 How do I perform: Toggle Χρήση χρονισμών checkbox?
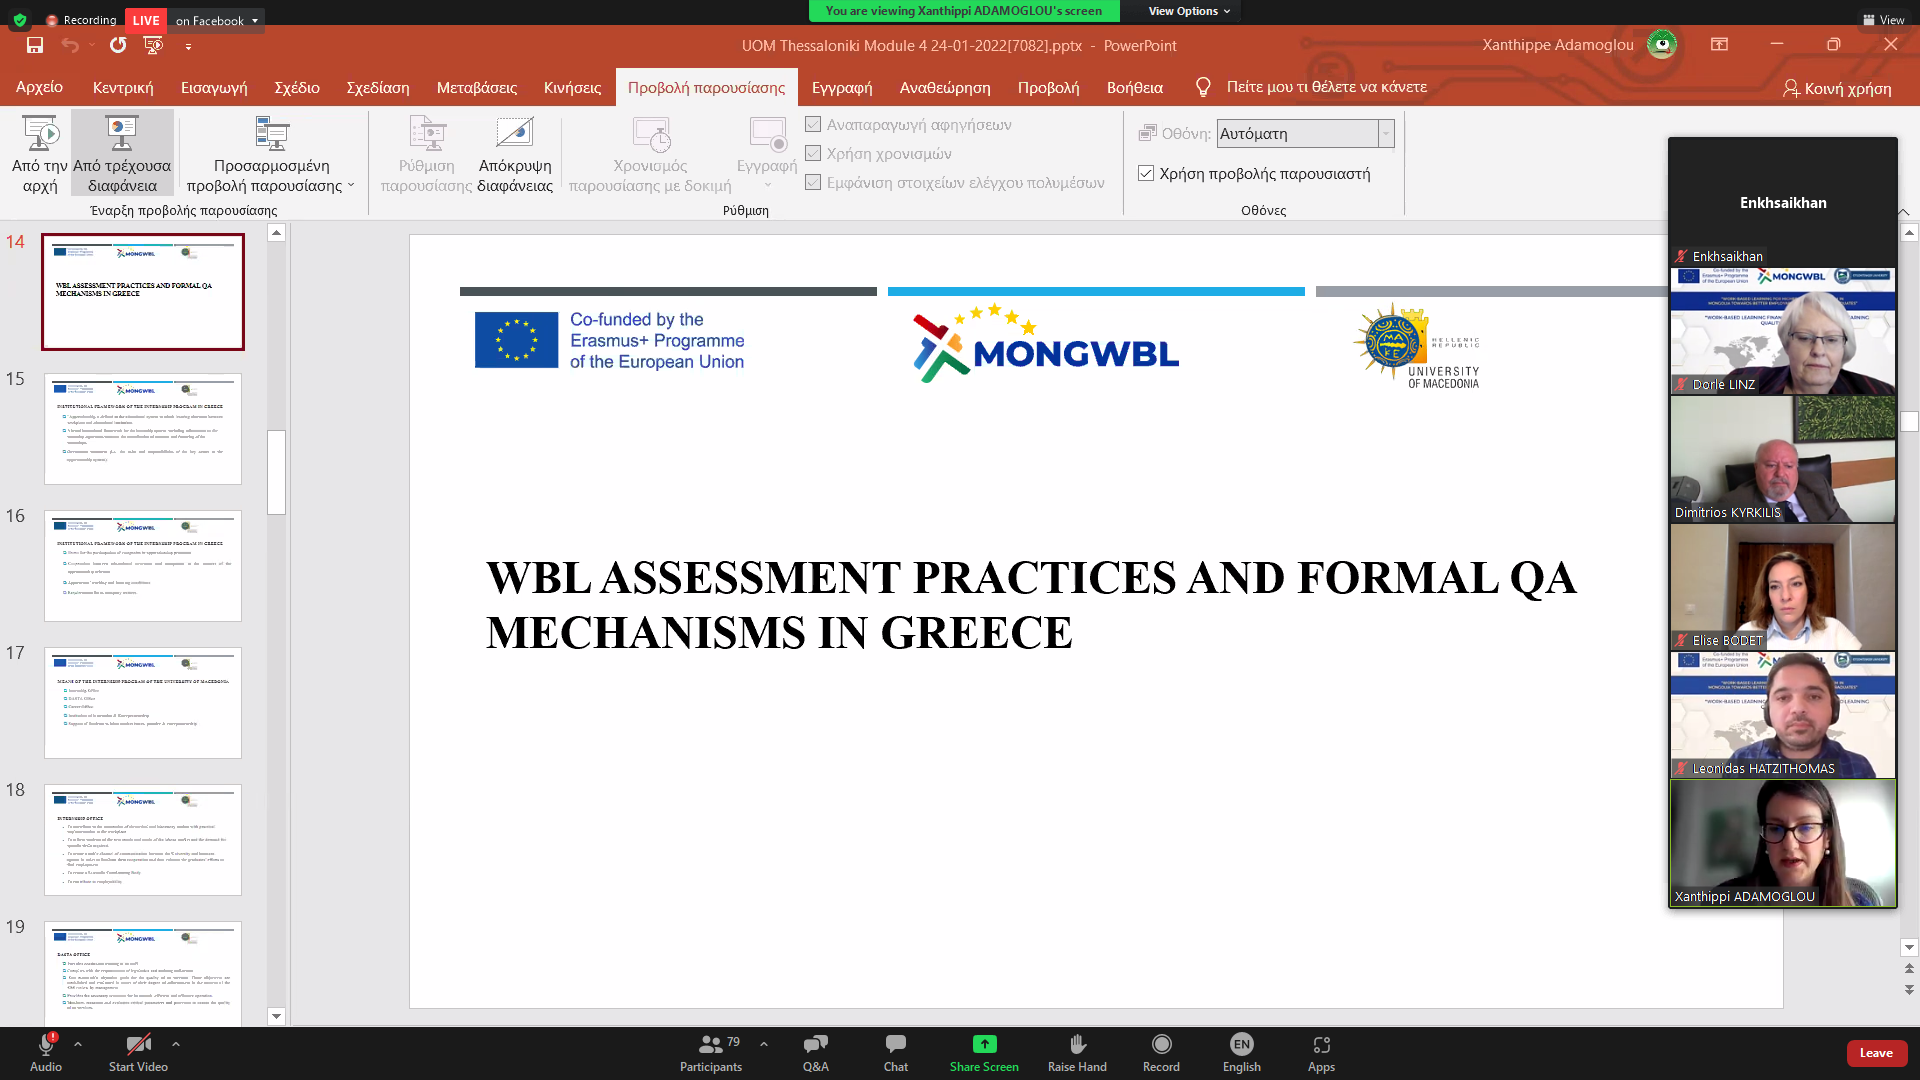(813, 153)
